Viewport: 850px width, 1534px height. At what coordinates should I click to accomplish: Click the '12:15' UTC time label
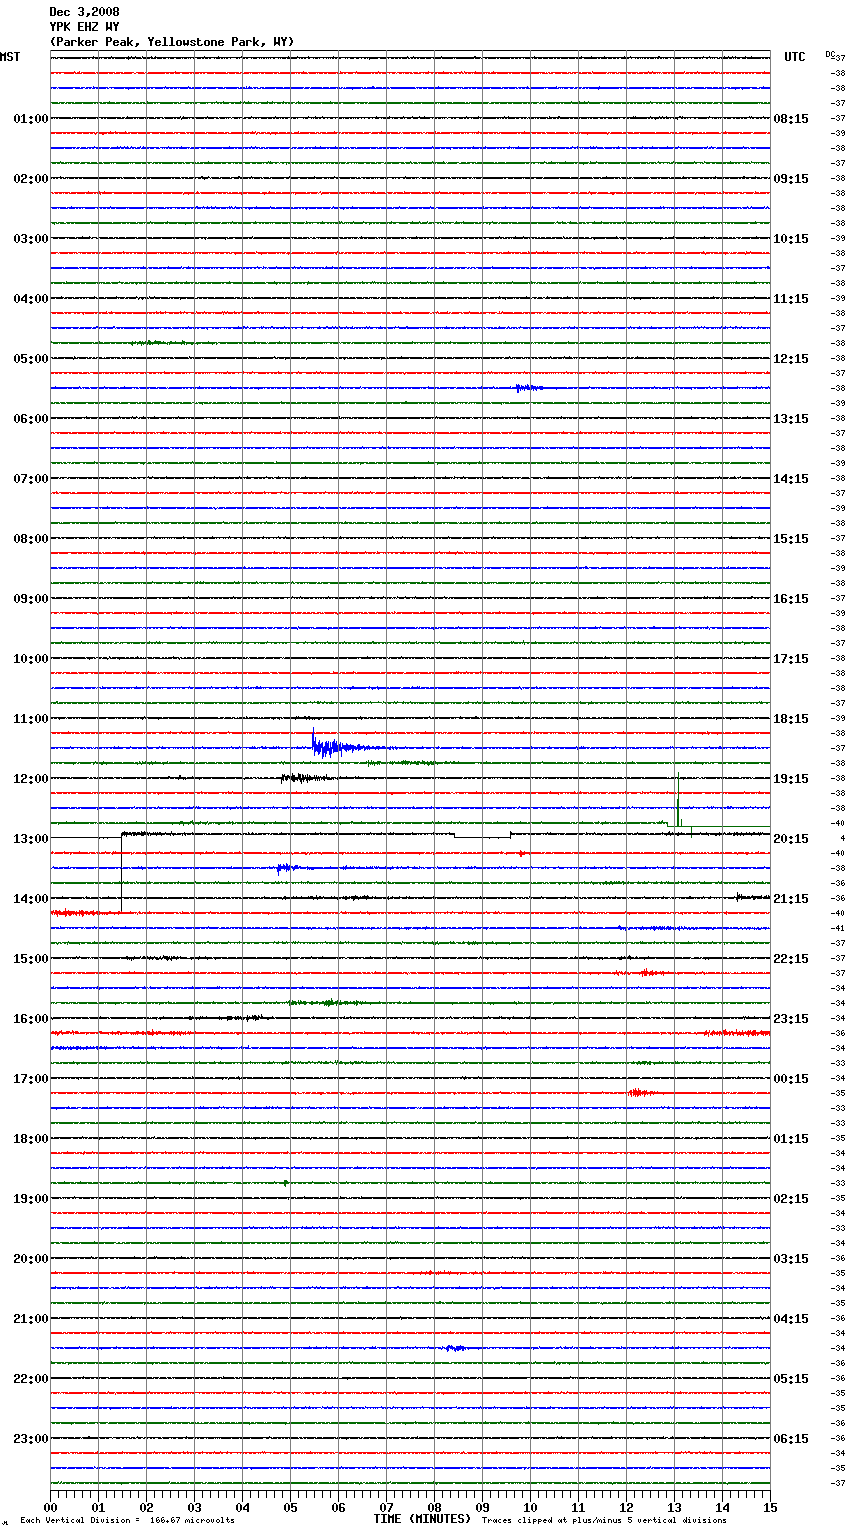click(x=791, y=359)
